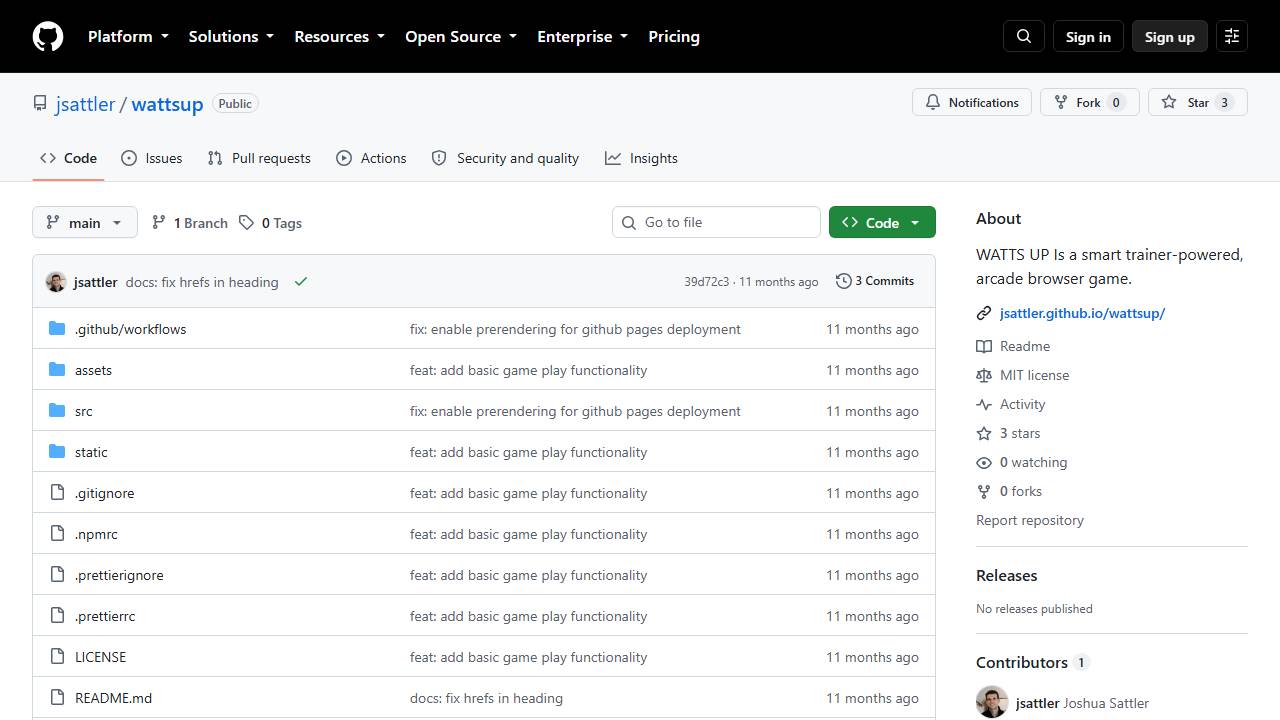Click the link icon beside website URL

click(x=984, y=313)
